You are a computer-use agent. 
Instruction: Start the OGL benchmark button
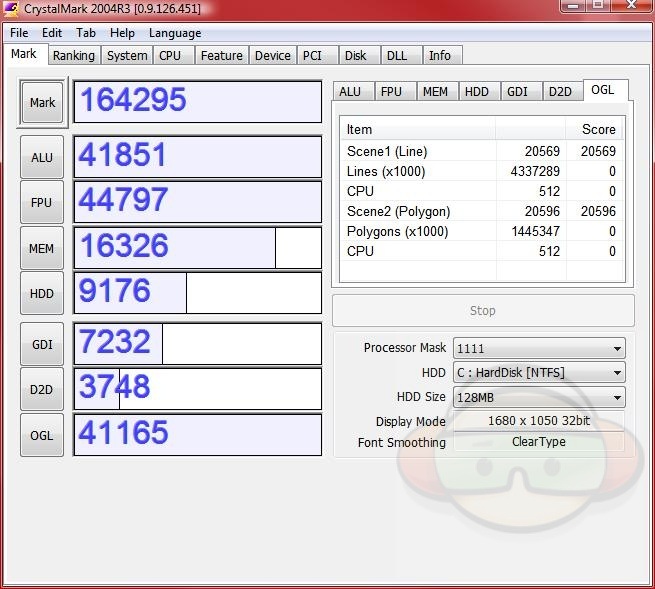(42, 435)
